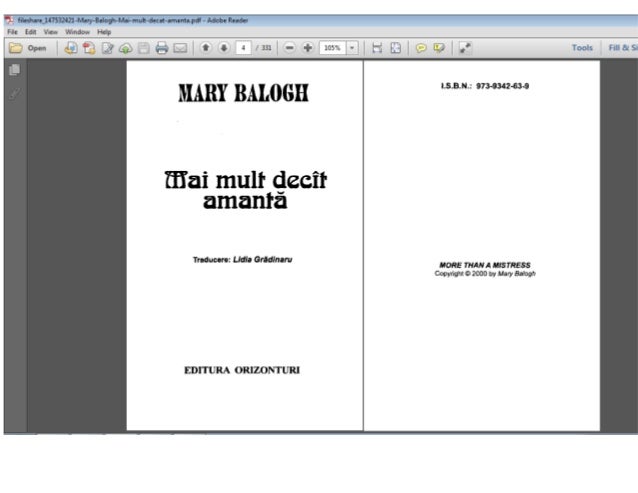The width and height of the screenshot is (638, 493).
Task: Open the Help menu
Action: click(104, 32)
